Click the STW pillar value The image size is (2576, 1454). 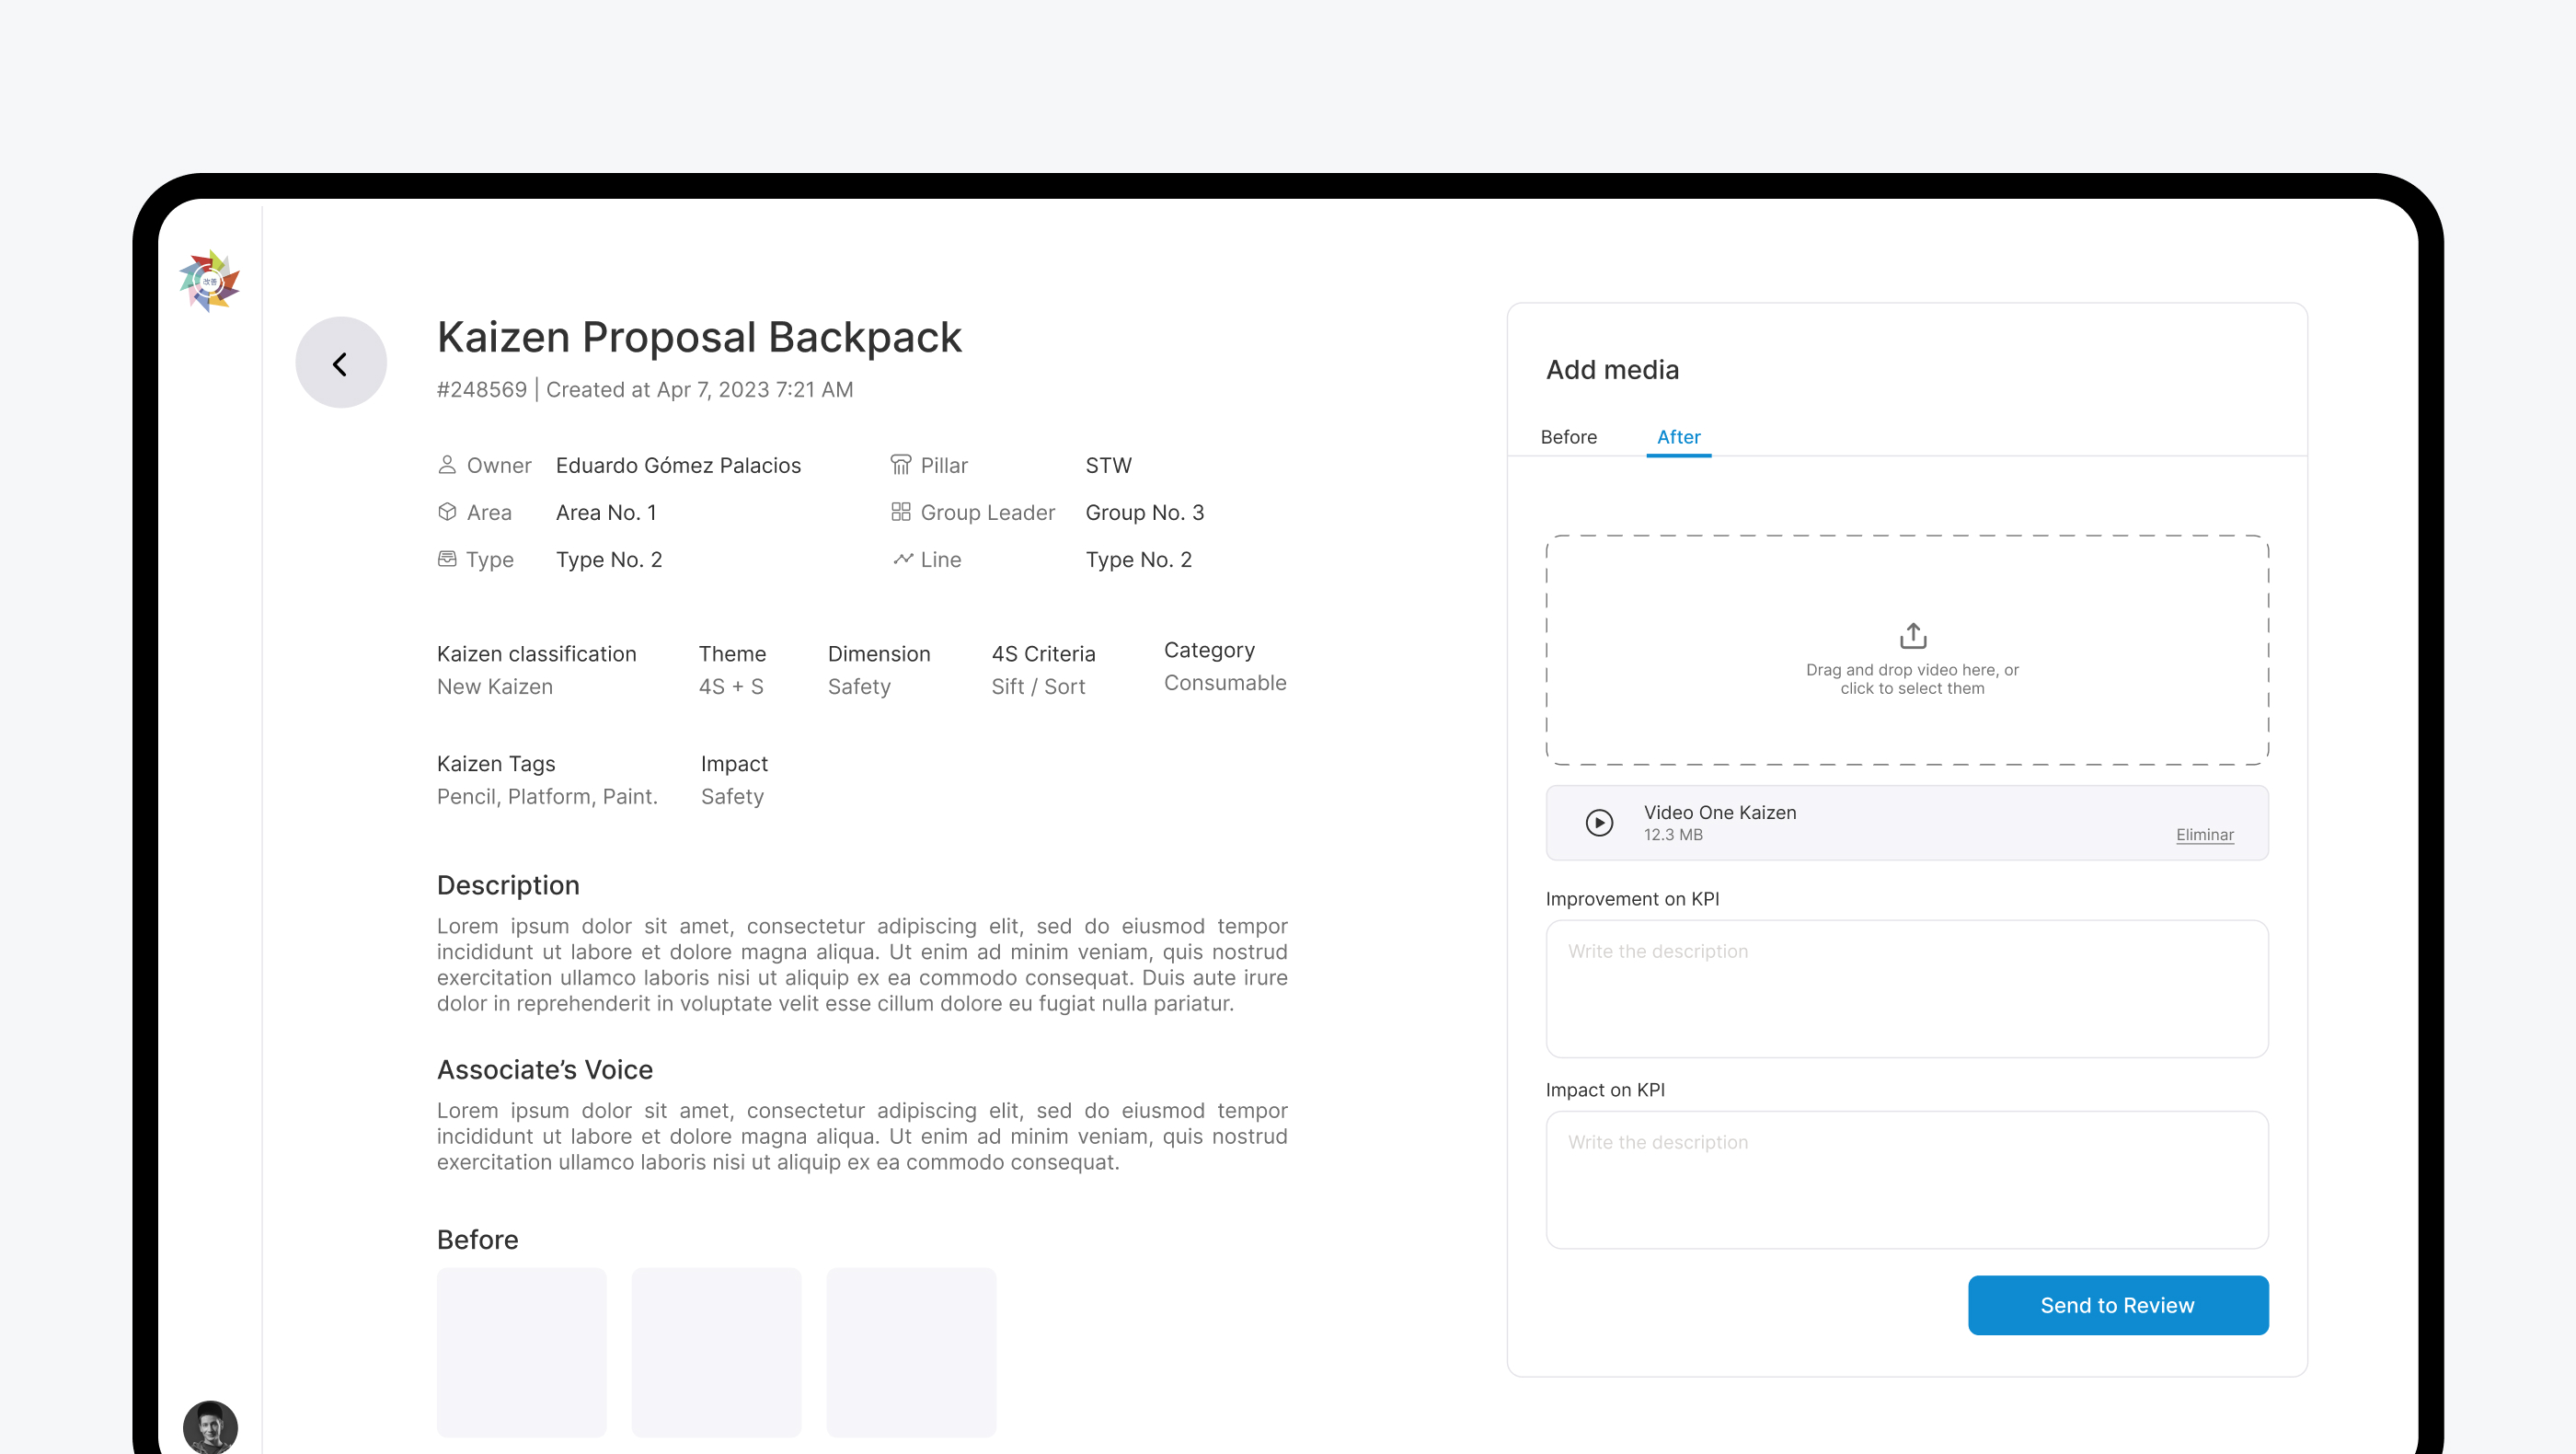tap(1109, 465)
